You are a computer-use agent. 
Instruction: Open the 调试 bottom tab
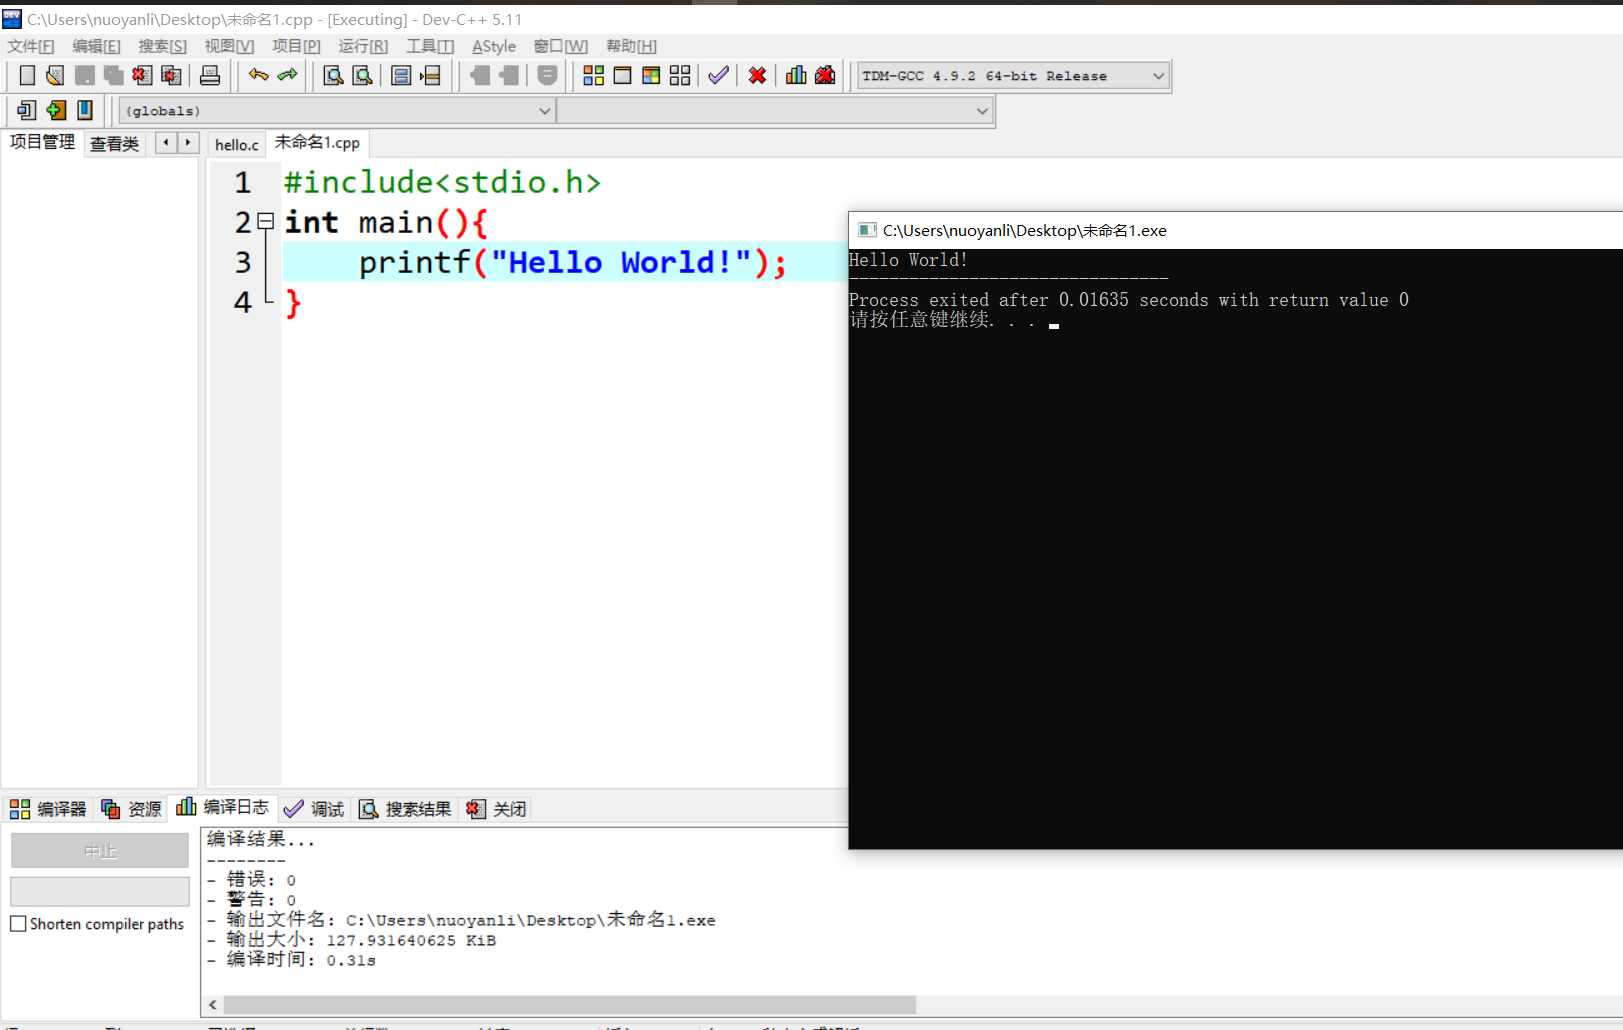pyautogui.click(x=314, y=809)
